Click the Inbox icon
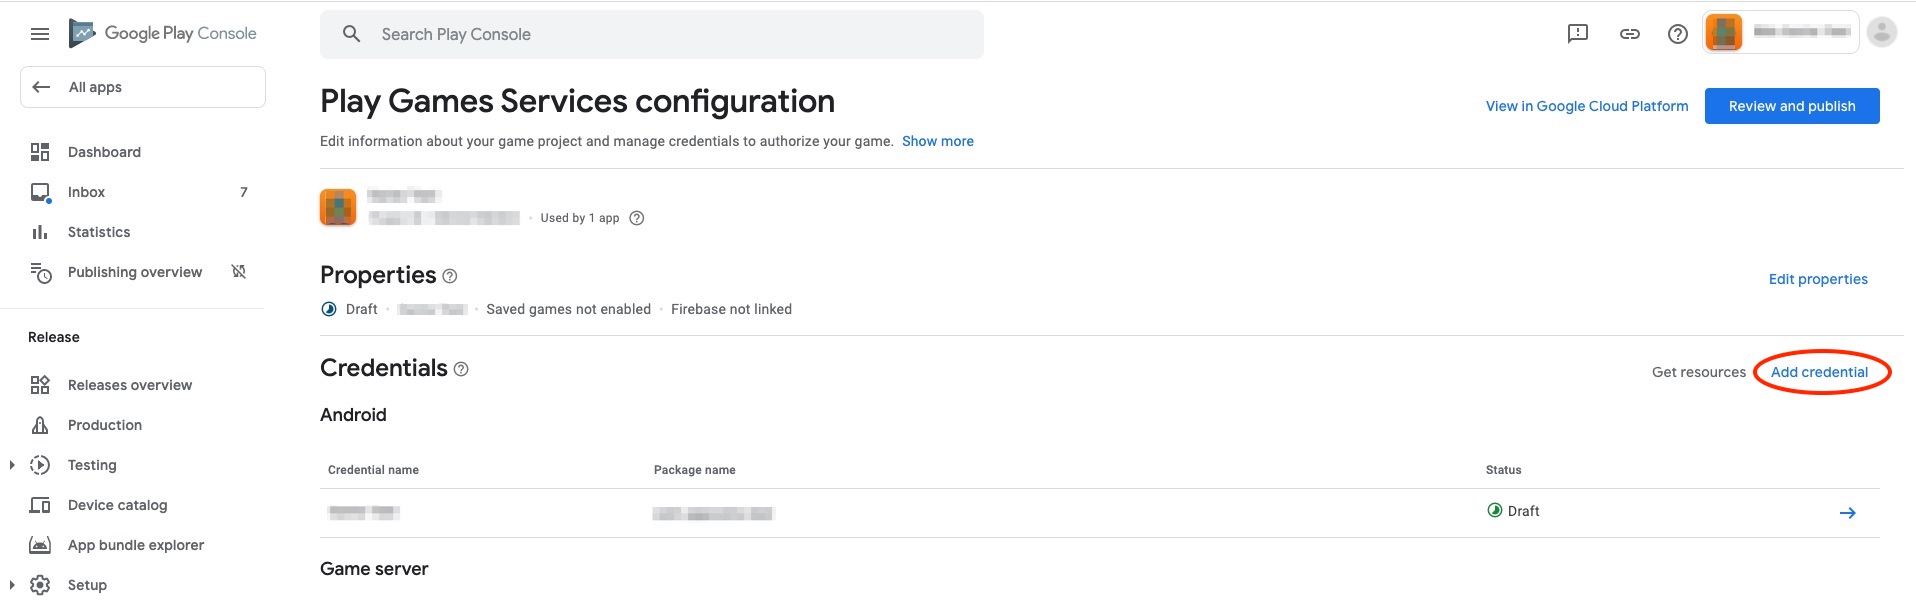The height and width of the screenshot is (605, 1916). coord(40,192)
